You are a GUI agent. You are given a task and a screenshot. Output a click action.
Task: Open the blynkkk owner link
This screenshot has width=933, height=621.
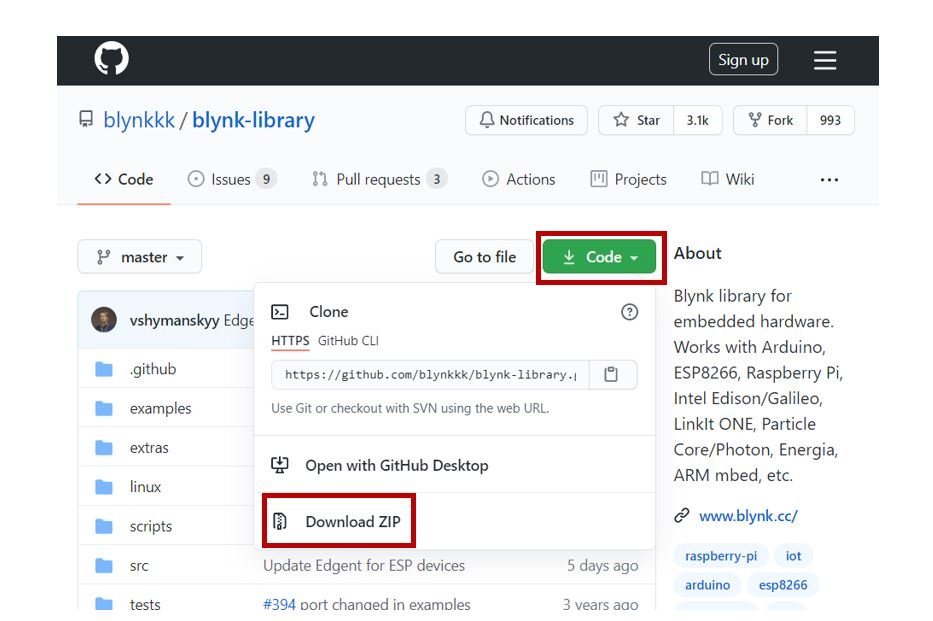(x=139, y=120)
